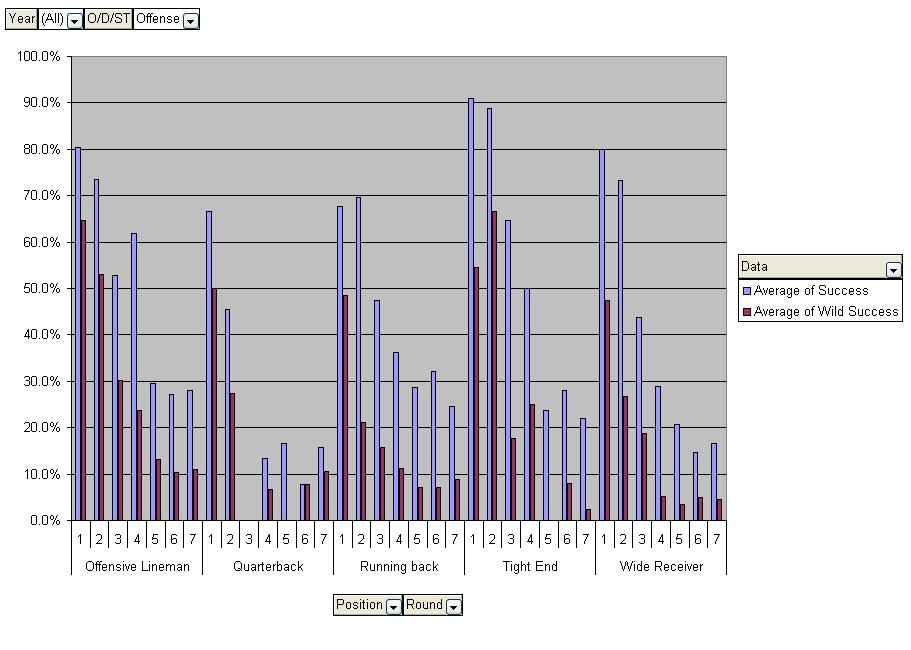This screenshot has height=650, width=911.
Task: Select the Average of Wild Success legend label
Action: 826,311
